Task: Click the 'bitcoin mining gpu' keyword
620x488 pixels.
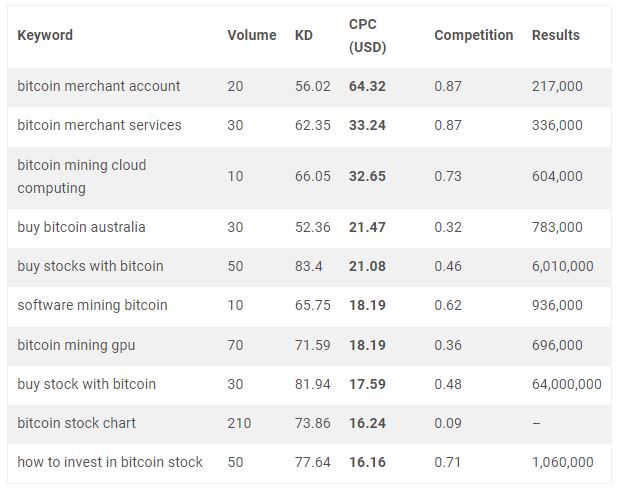Action: pyautogui.click(x=76, y=345)
